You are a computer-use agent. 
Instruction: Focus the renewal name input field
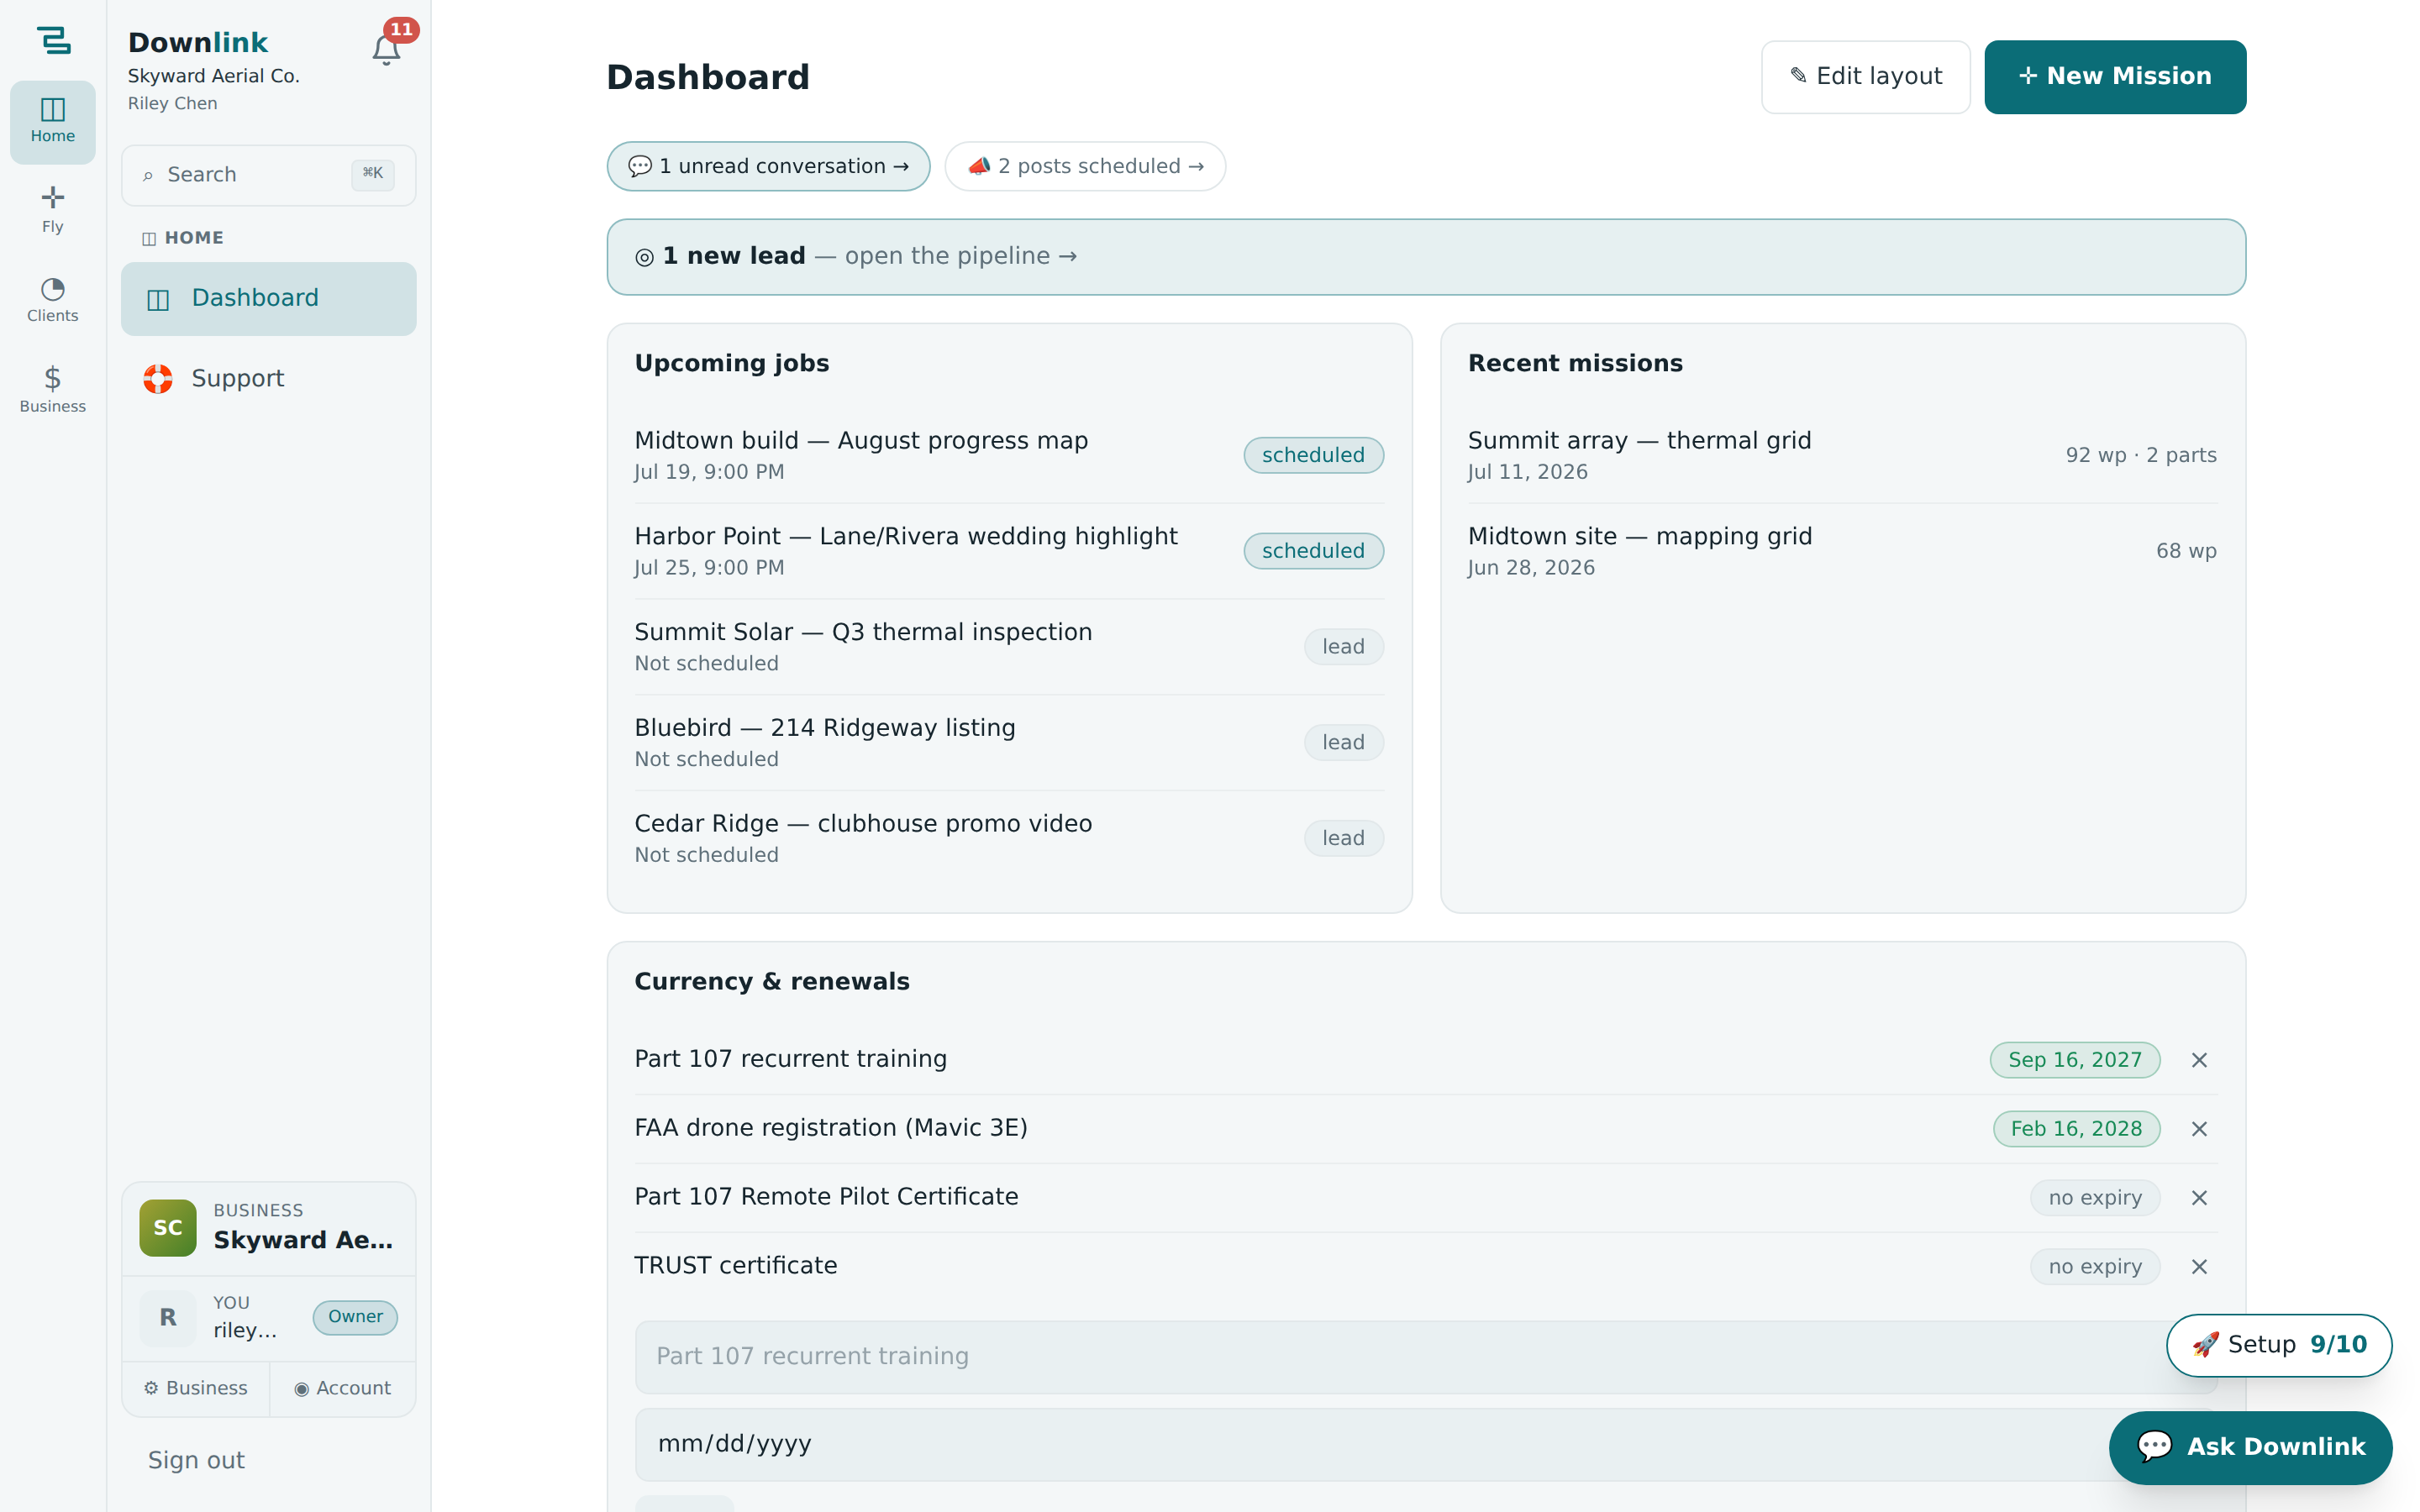pos(1426,1357)
